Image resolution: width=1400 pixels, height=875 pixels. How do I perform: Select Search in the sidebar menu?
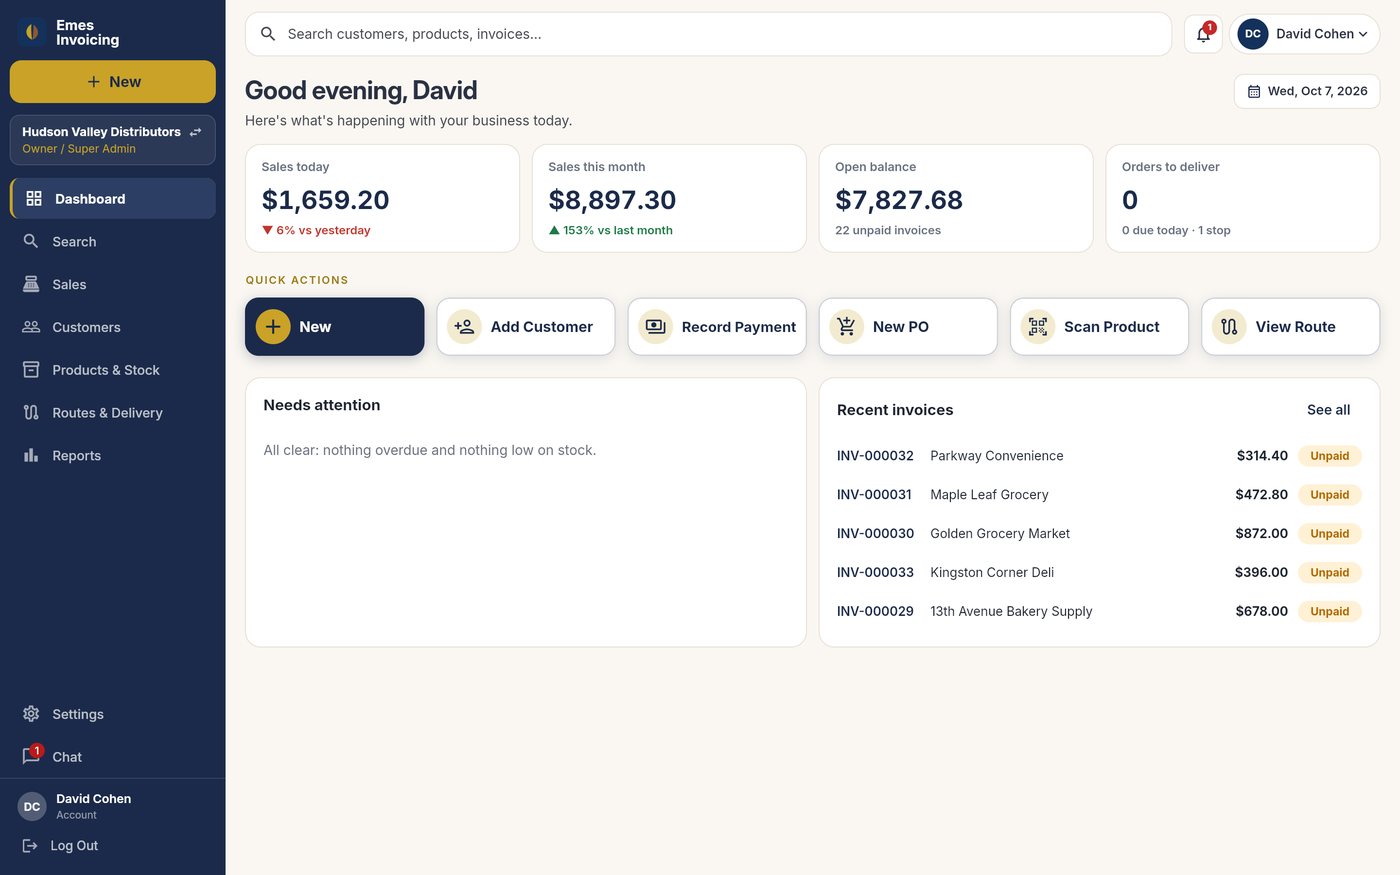(x=112, y=241)
